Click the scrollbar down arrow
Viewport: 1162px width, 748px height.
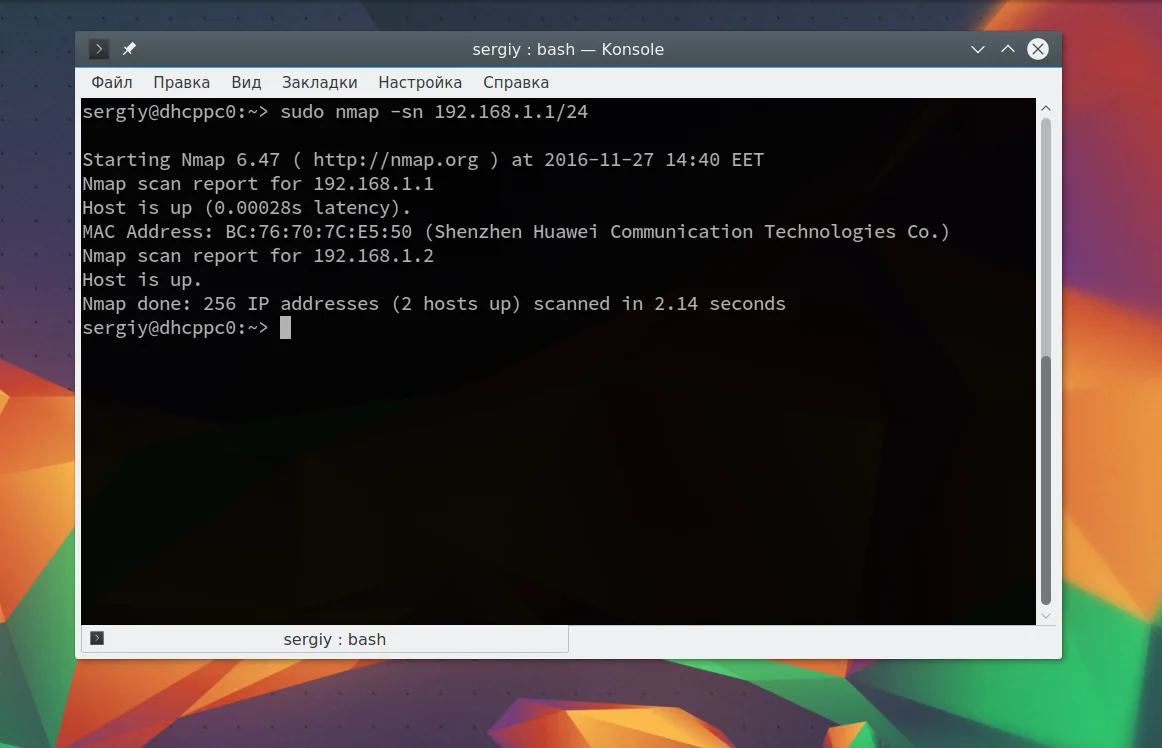(1046, 616)
